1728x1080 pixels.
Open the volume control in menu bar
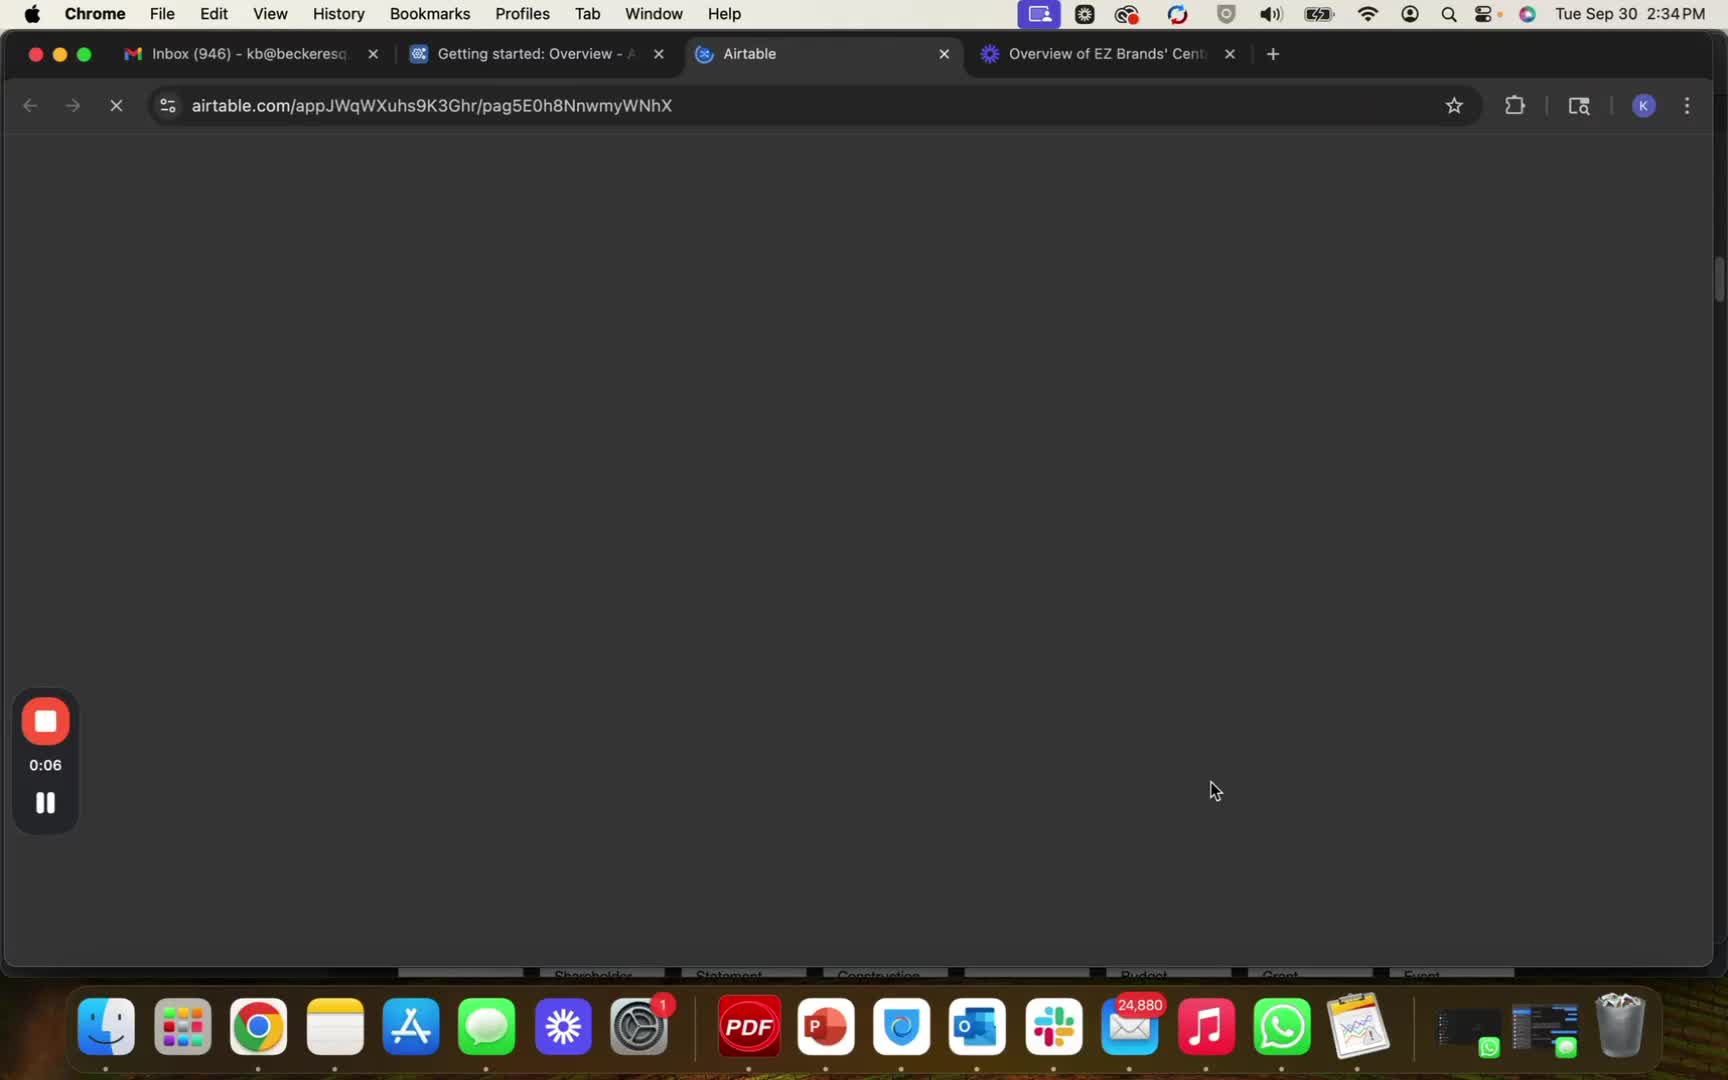click(1270, 14)
